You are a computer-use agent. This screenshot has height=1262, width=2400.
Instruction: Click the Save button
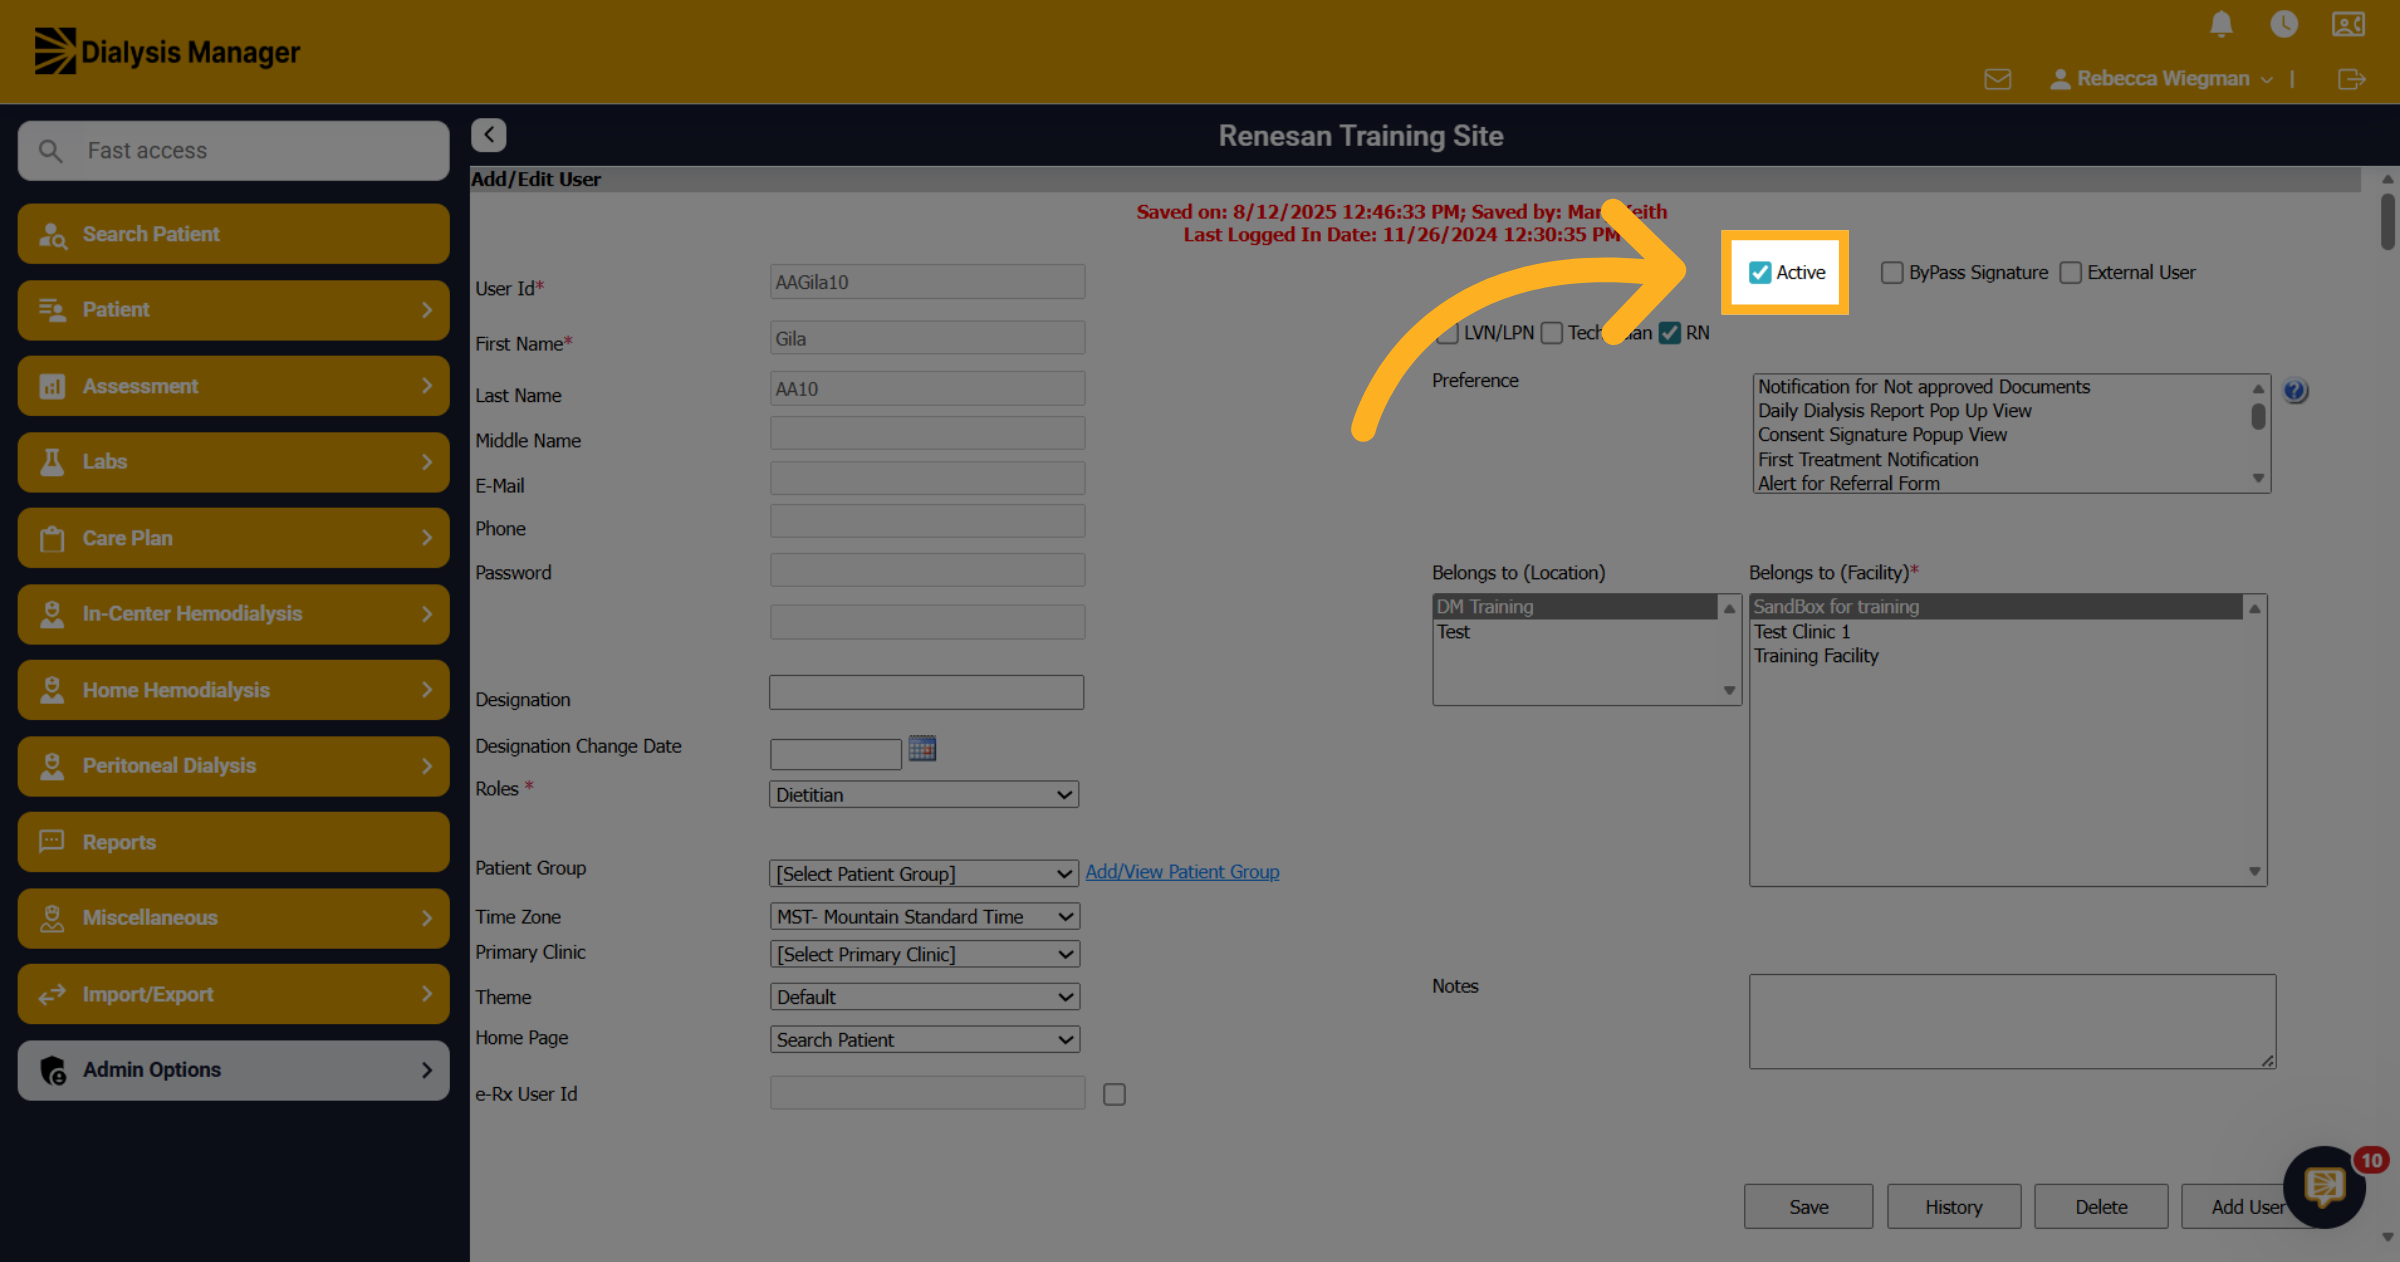pos(1808,1207)
